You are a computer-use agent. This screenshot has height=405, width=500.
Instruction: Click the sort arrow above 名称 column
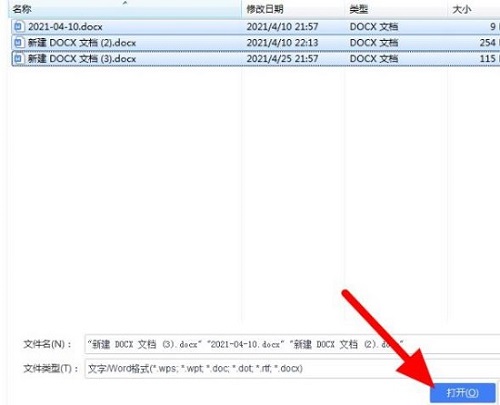coord(125,3)
